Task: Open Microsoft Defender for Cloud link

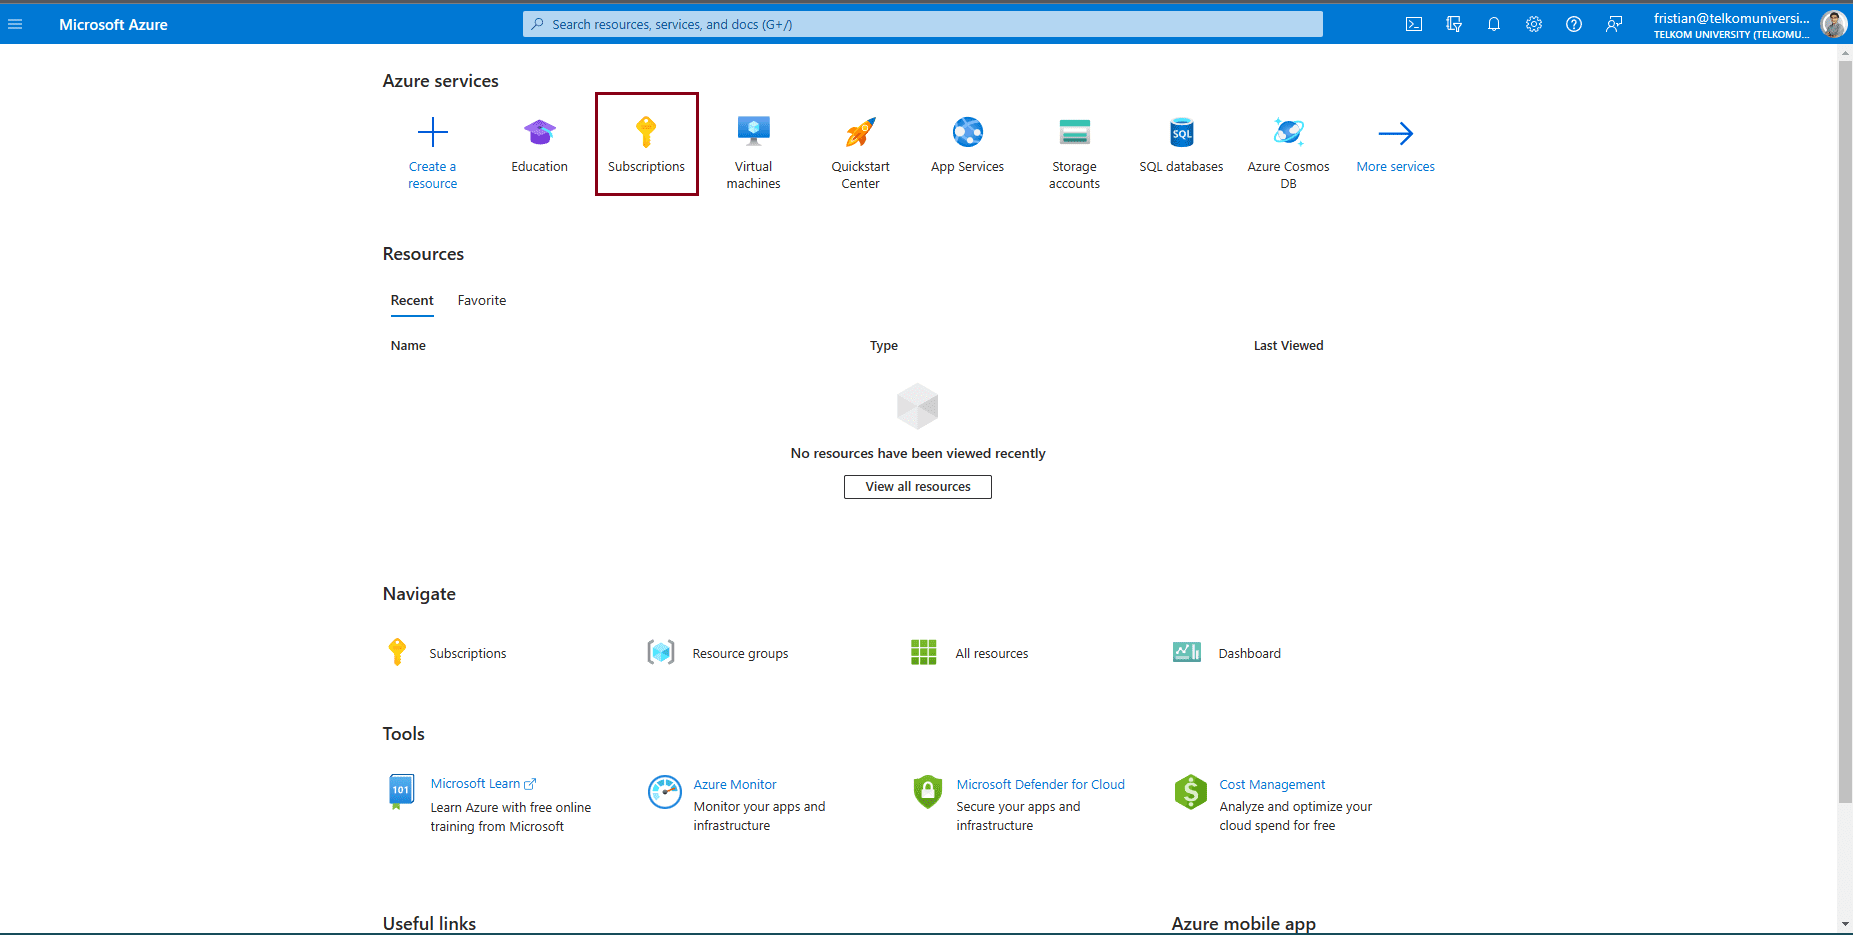Action: tap(1041, 785)
